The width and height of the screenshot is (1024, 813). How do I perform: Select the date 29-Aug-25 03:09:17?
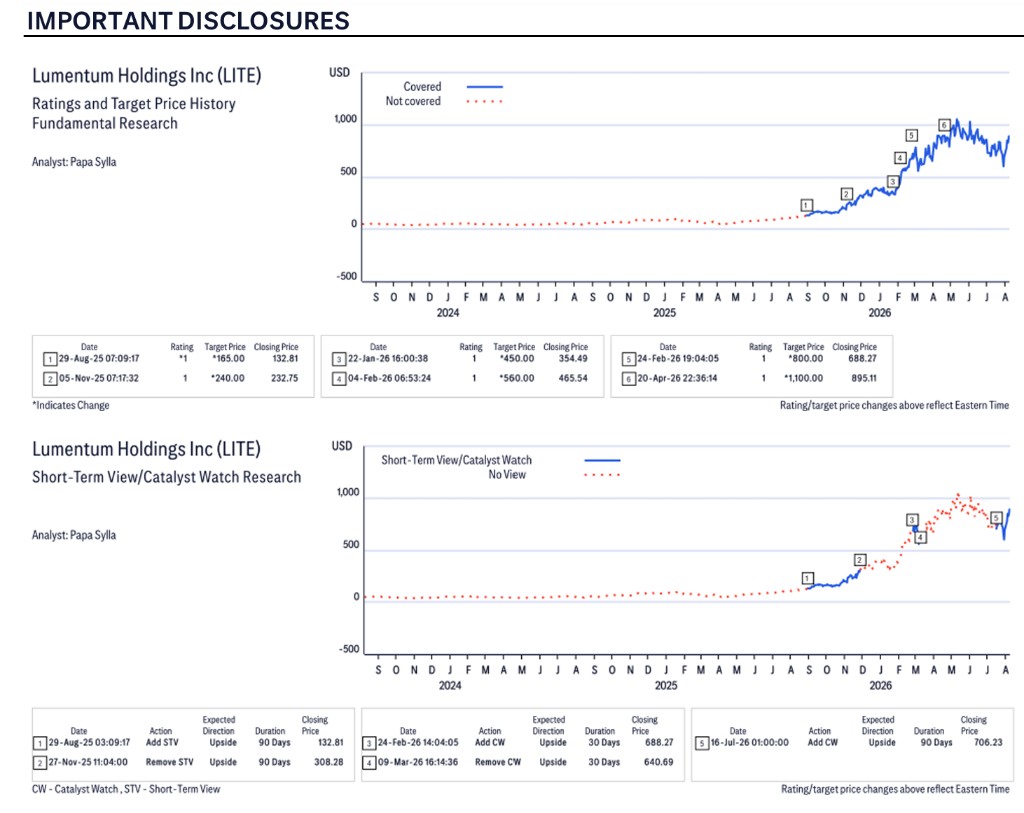click(89, 742)
